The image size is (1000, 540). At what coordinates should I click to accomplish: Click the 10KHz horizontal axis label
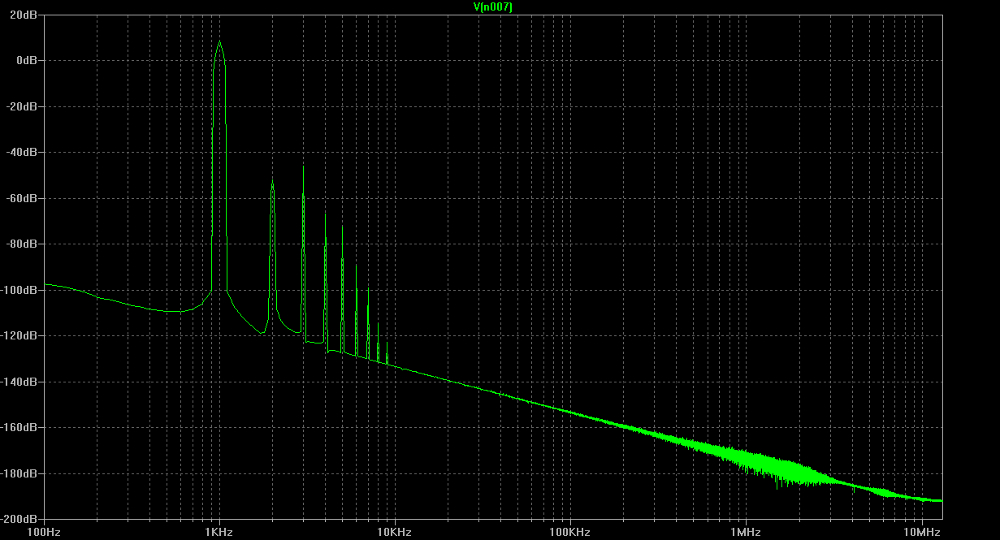(x=394, y=530)
